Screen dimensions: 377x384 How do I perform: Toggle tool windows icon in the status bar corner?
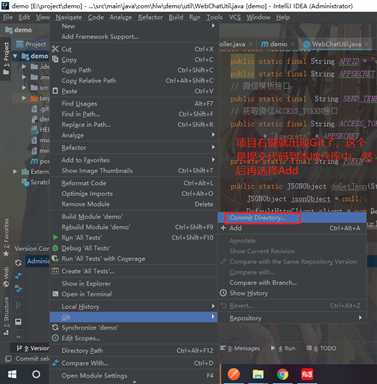pyautogui.click(x=8, y=359)
